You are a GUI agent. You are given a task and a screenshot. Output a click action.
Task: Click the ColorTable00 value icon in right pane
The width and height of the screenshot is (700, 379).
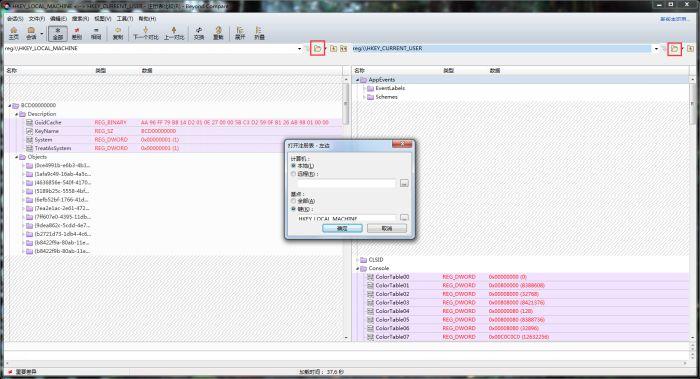pos(370,277)
